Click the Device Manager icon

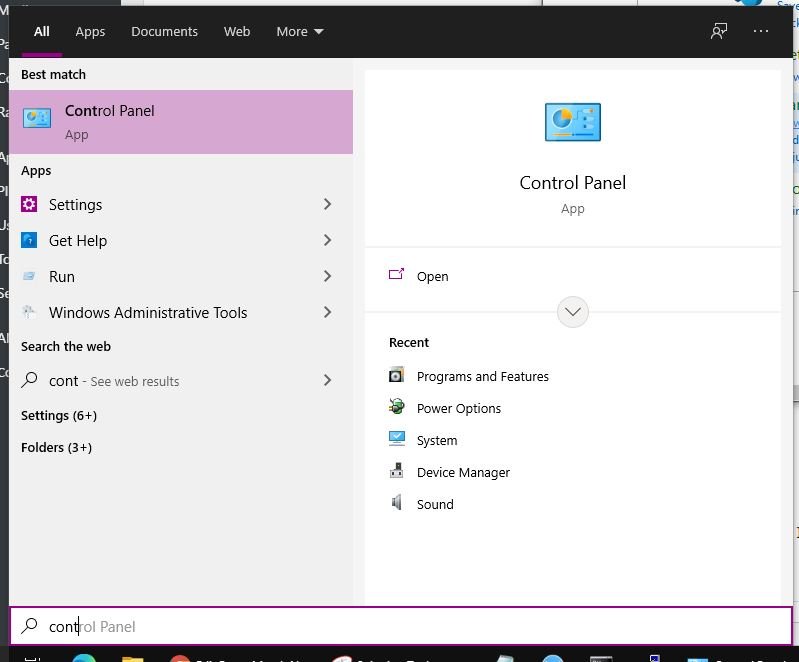tap(396, 471)
